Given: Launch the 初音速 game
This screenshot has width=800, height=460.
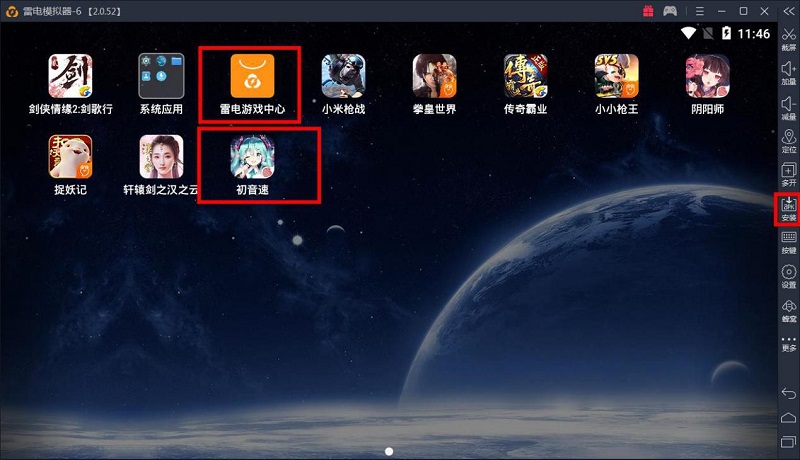Looking at the screenshot, I should (x=252, y=158).
